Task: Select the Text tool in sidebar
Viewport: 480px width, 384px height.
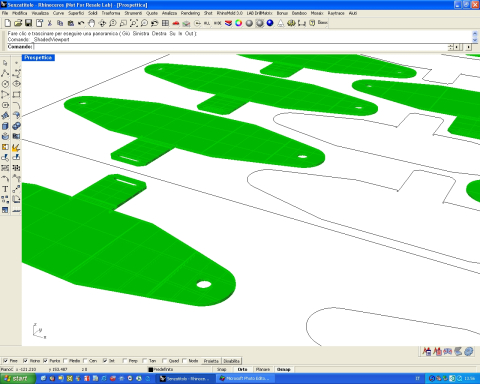Action: pyautogui.click(x=5, y=189)
